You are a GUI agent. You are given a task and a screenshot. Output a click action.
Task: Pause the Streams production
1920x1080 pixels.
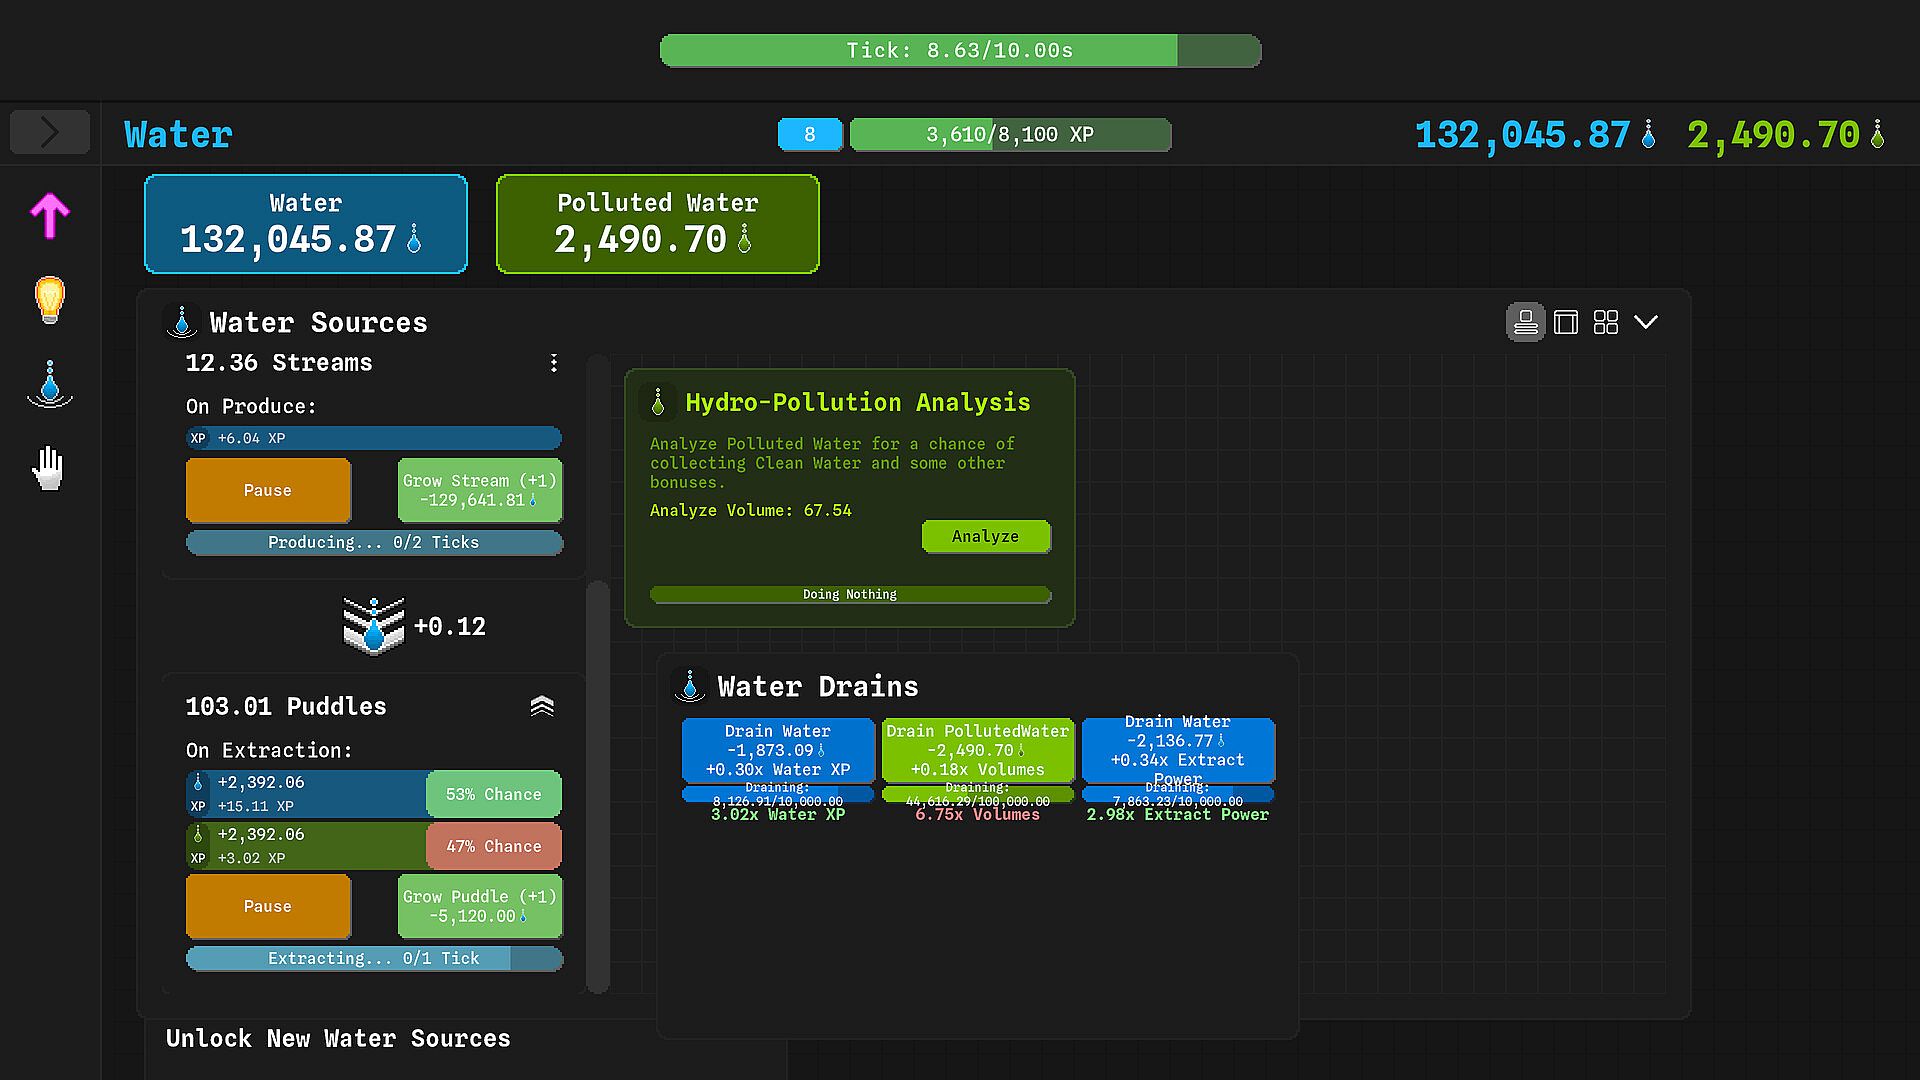pyautogui.click(x=268, y=490)
